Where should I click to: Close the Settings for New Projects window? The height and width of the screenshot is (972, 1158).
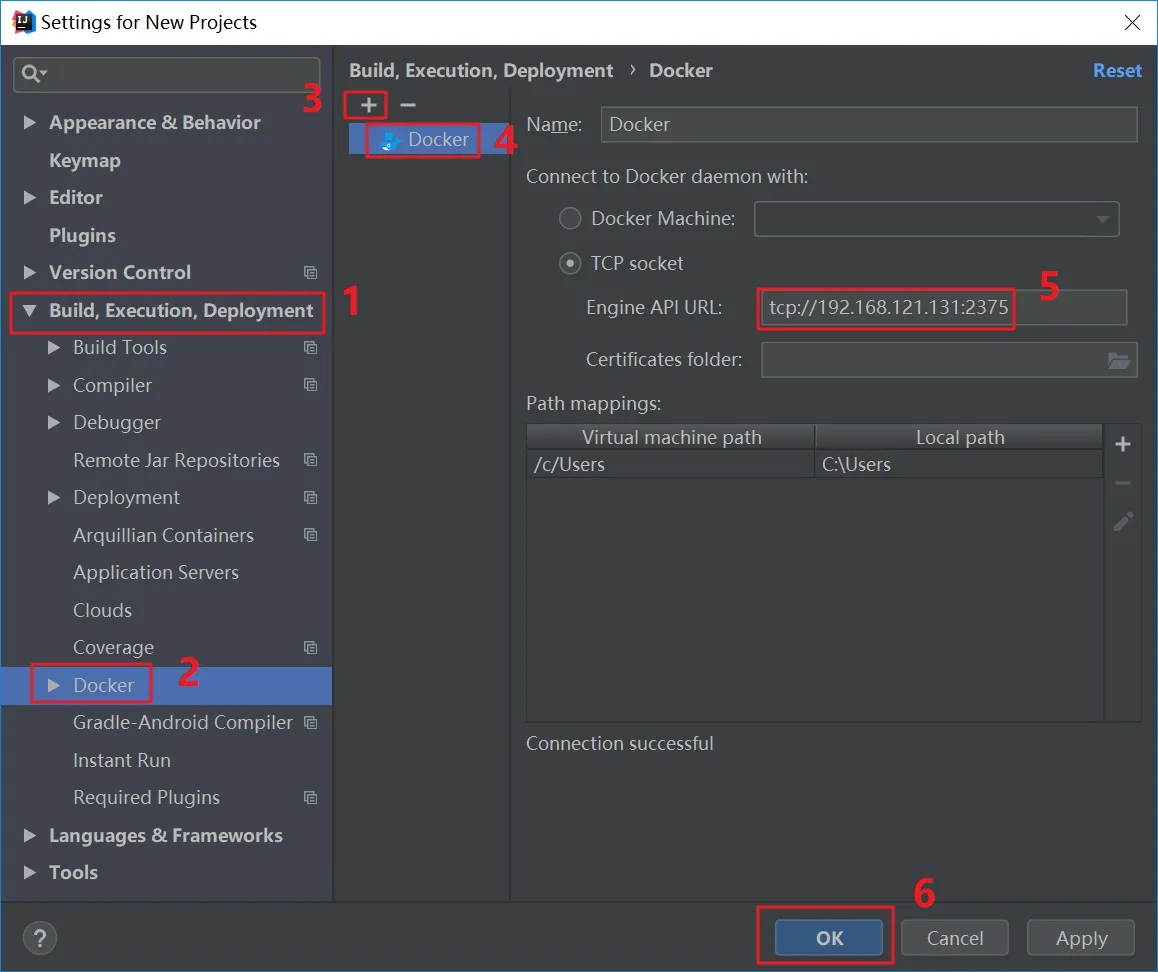1132,23
